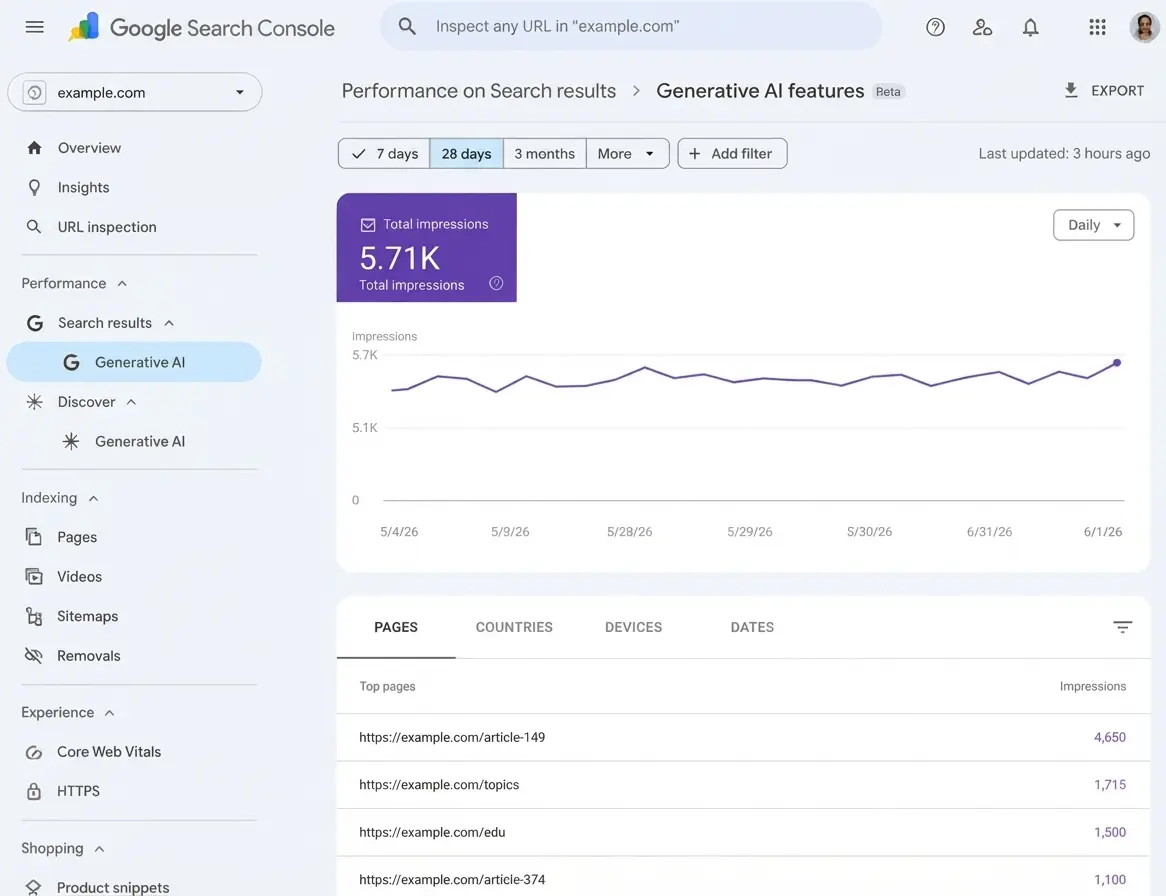Click the article-374 URL row

743,879
